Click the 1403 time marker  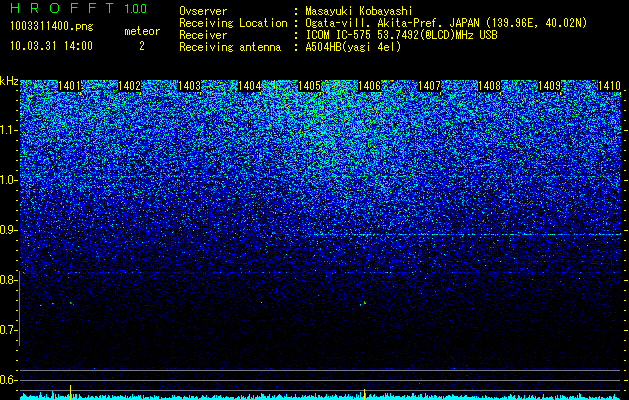pyautogui.click(x=189, y=86)
